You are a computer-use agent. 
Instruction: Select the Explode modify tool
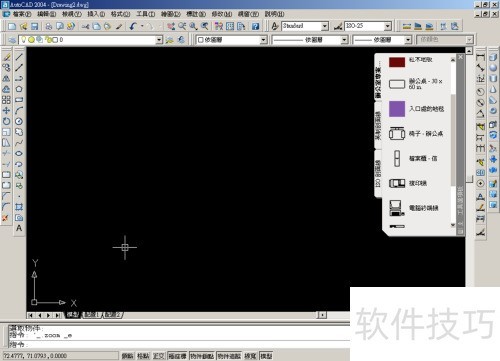[x=5, y=218]
